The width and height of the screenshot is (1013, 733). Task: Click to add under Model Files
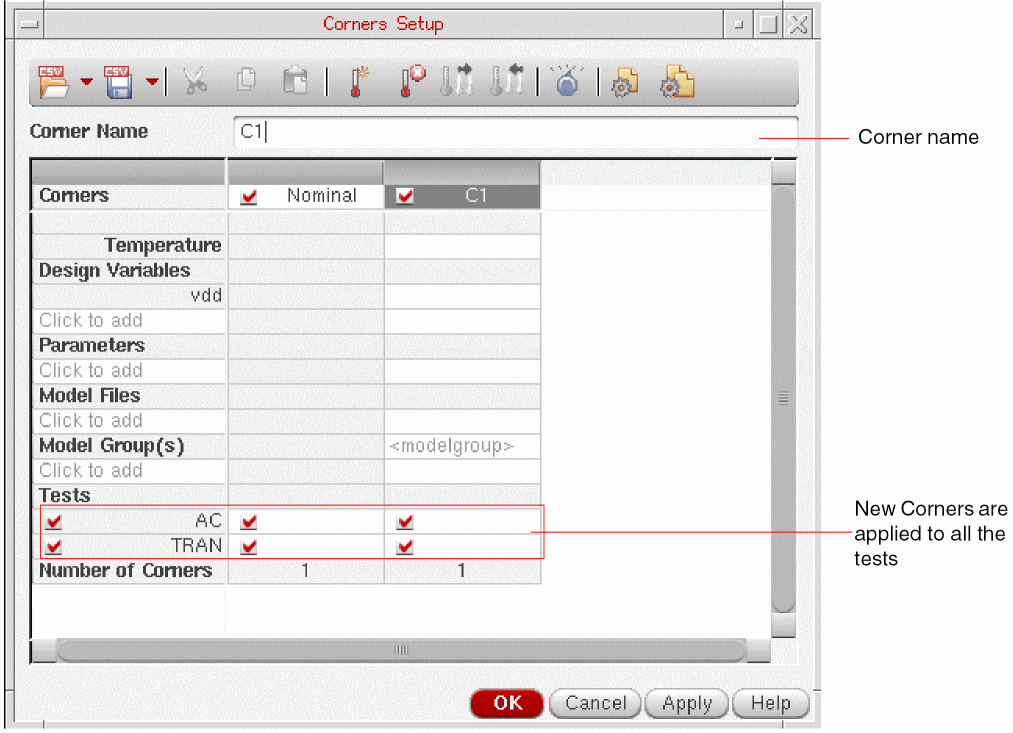(x=129, y=420)
